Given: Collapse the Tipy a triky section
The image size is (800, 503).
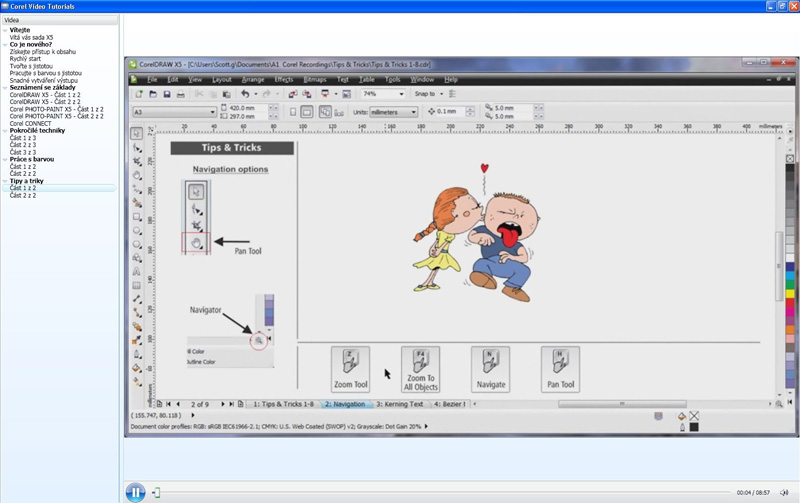Looking at the screenshot, I should point(5,181).
